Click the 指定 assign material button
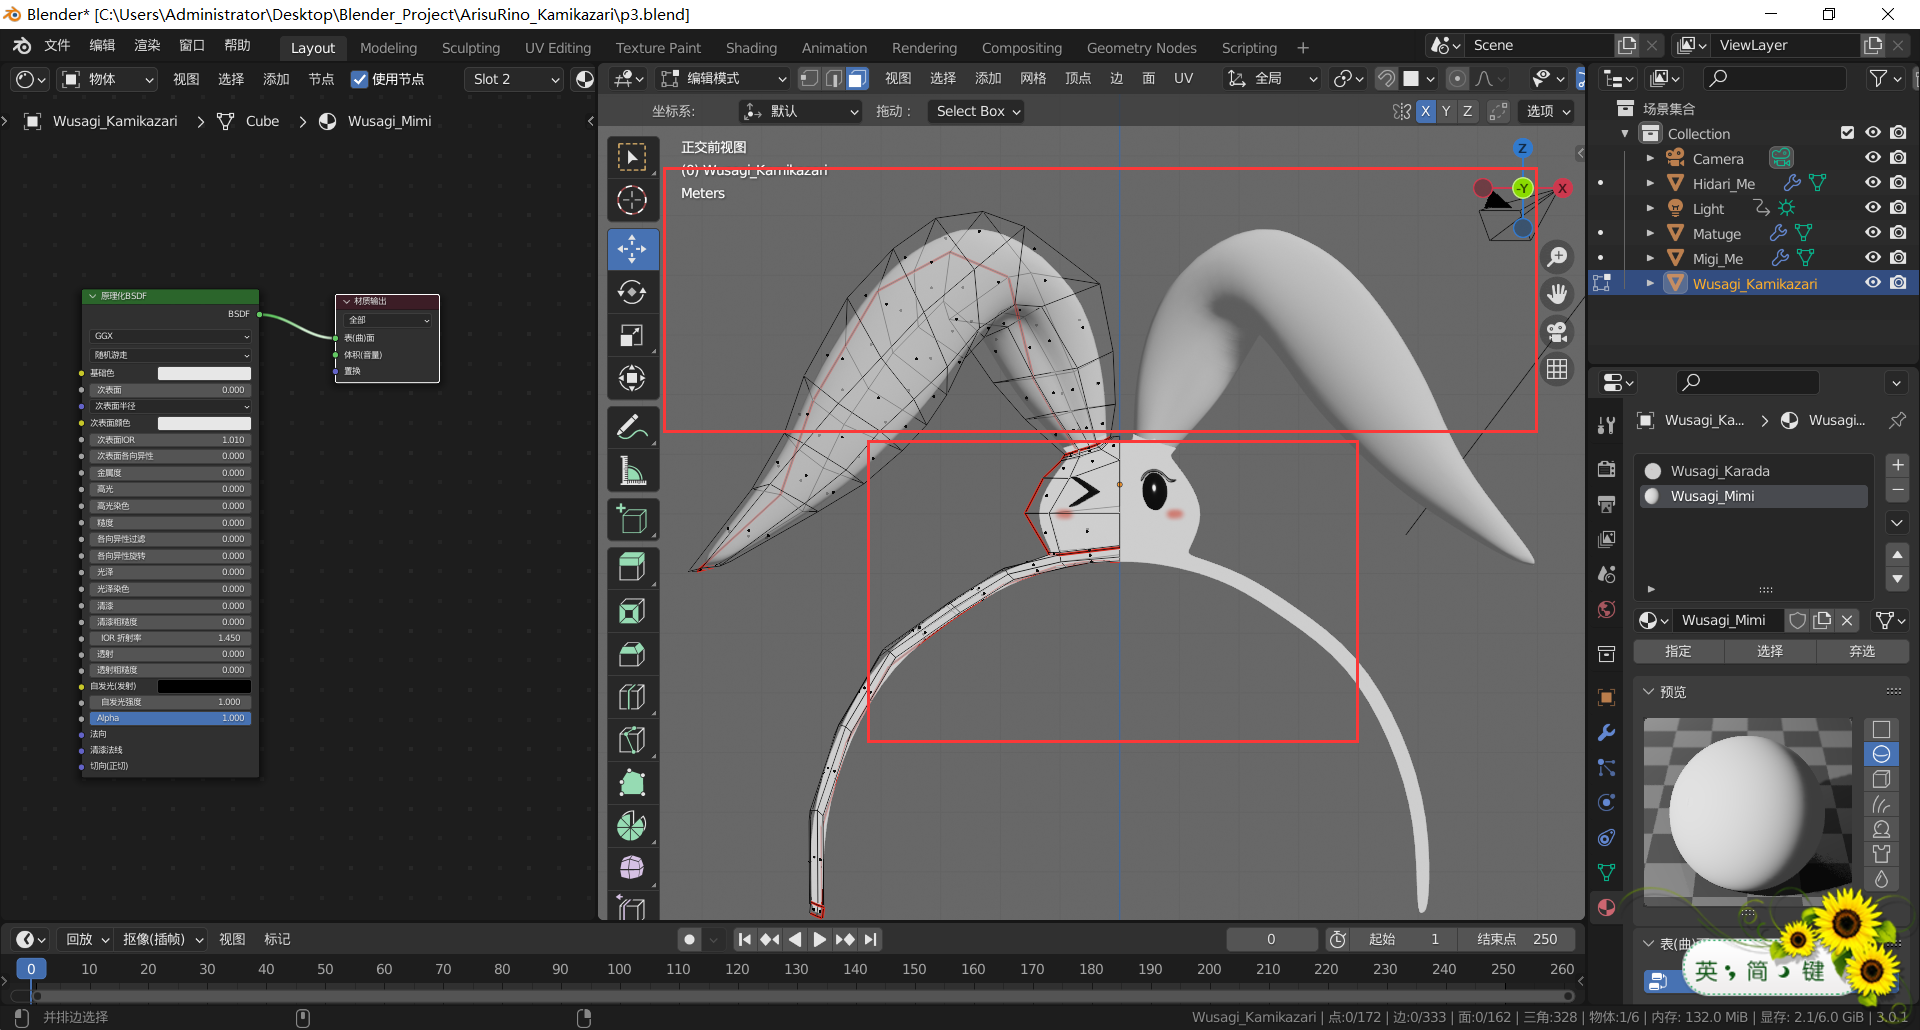Screen dimensions: 1920x1030 click(x=1679, y=651)
